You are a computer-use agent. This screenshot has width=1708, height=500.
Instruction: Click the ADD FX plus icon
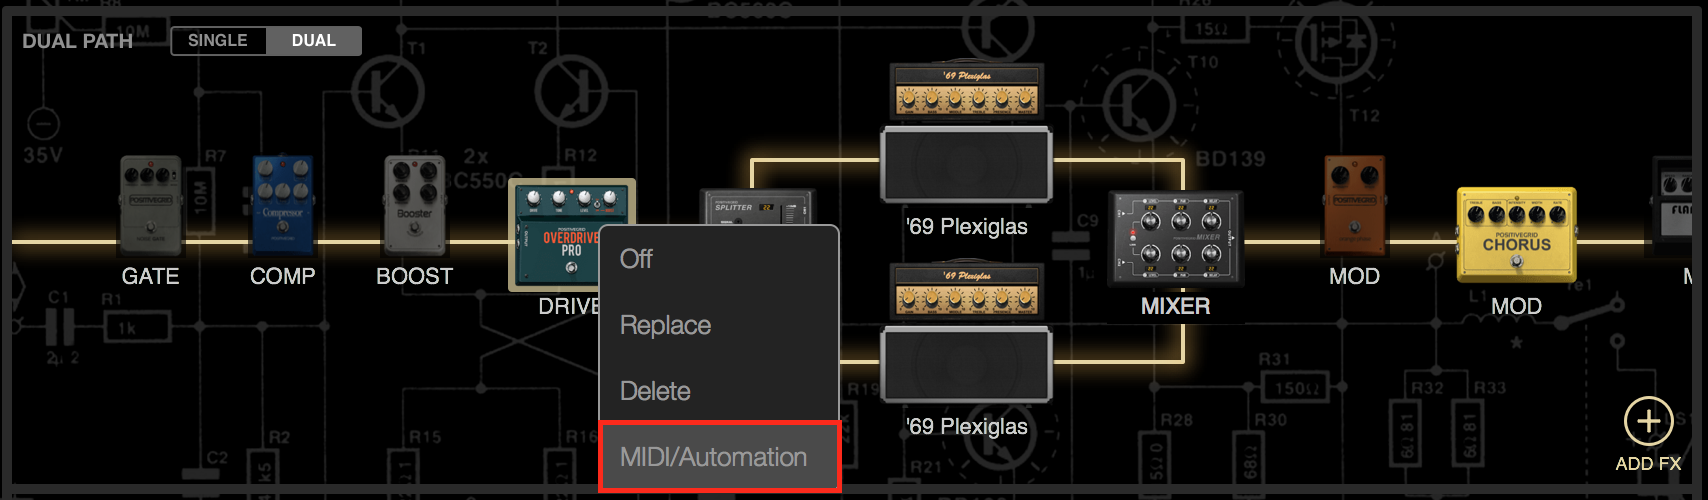(x=1648, y=421)
